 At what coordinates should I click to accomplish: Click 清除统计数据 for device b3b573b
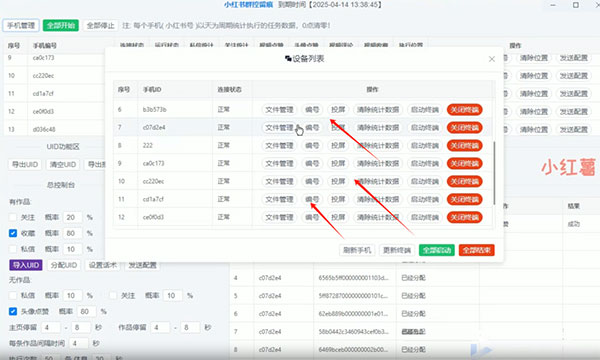coord(378,110)
